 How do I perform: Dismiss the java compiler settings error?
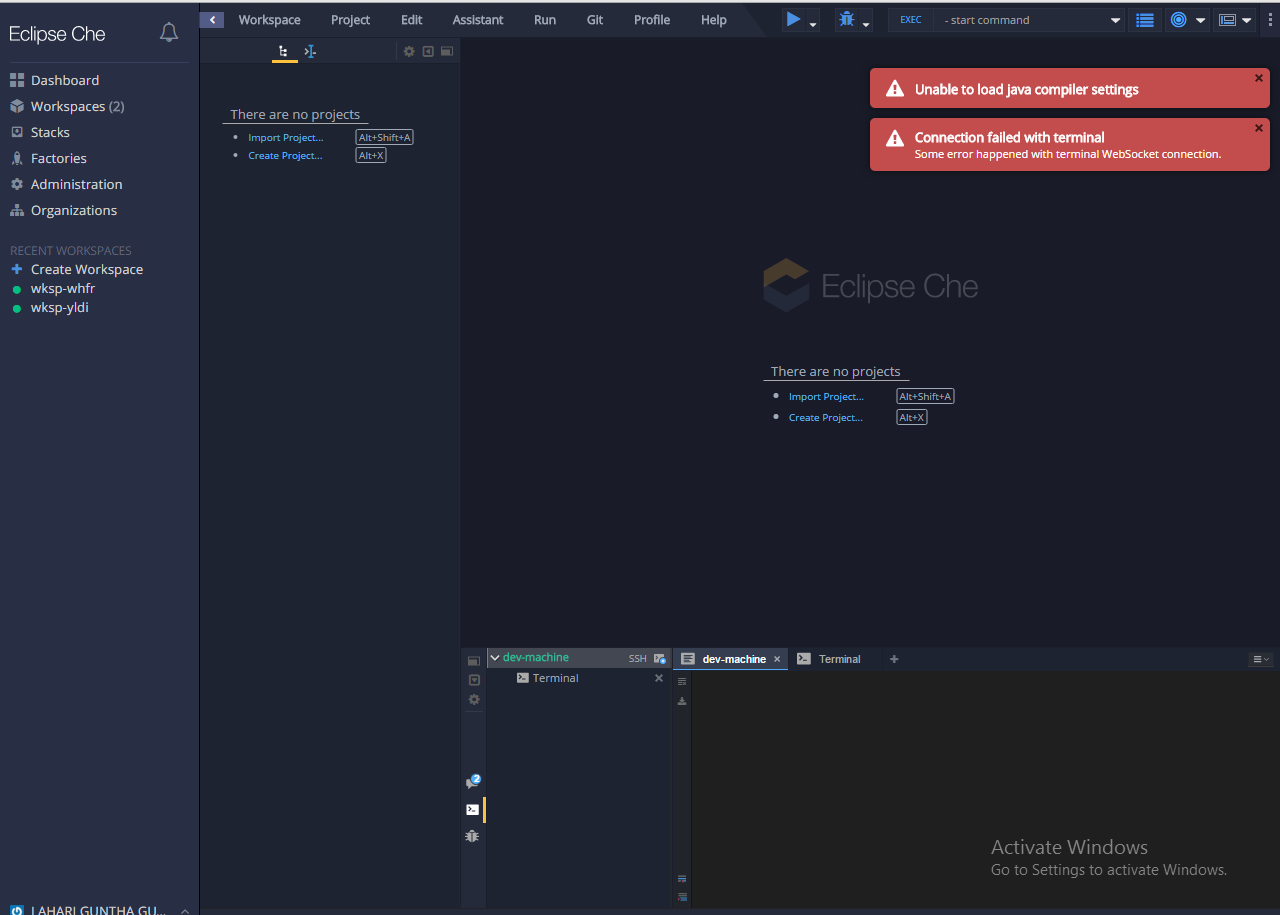click(x=1259, y=78)
